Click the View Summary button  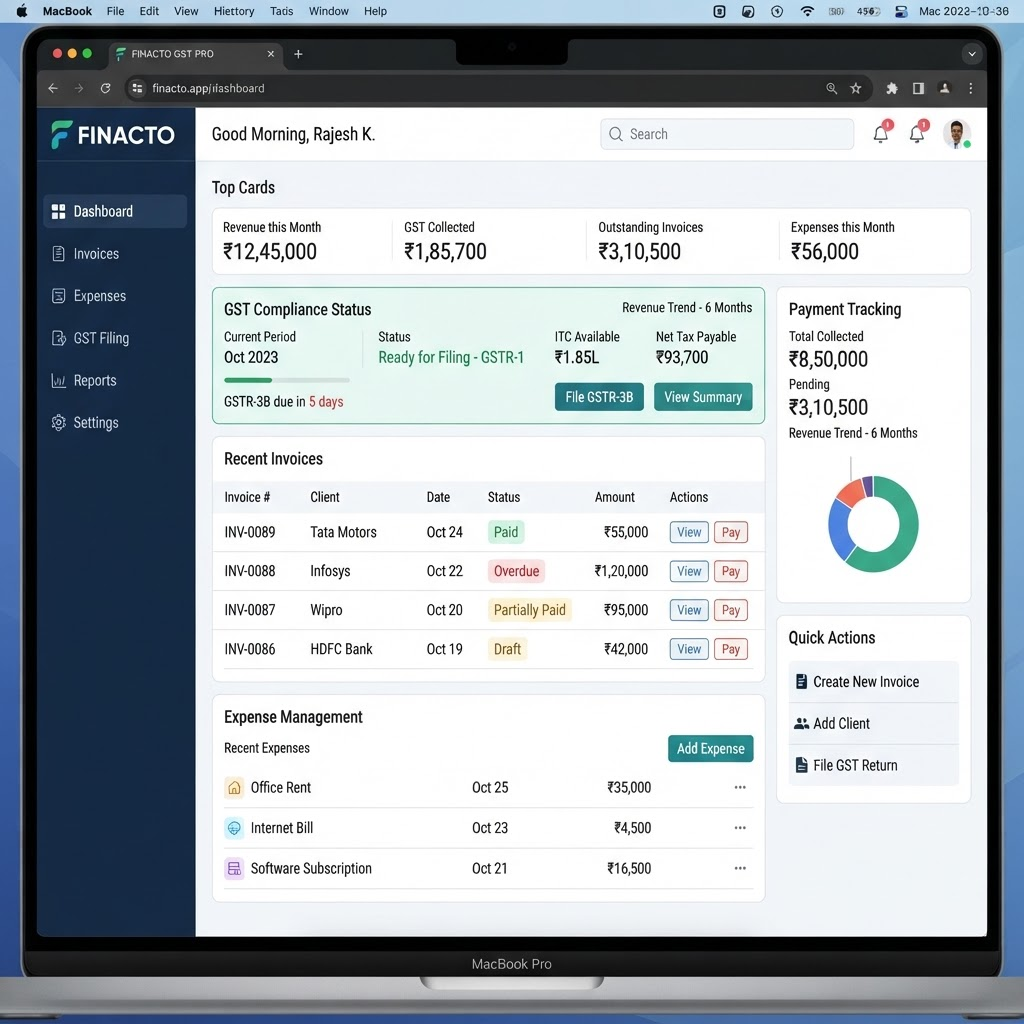coord(703,397)
